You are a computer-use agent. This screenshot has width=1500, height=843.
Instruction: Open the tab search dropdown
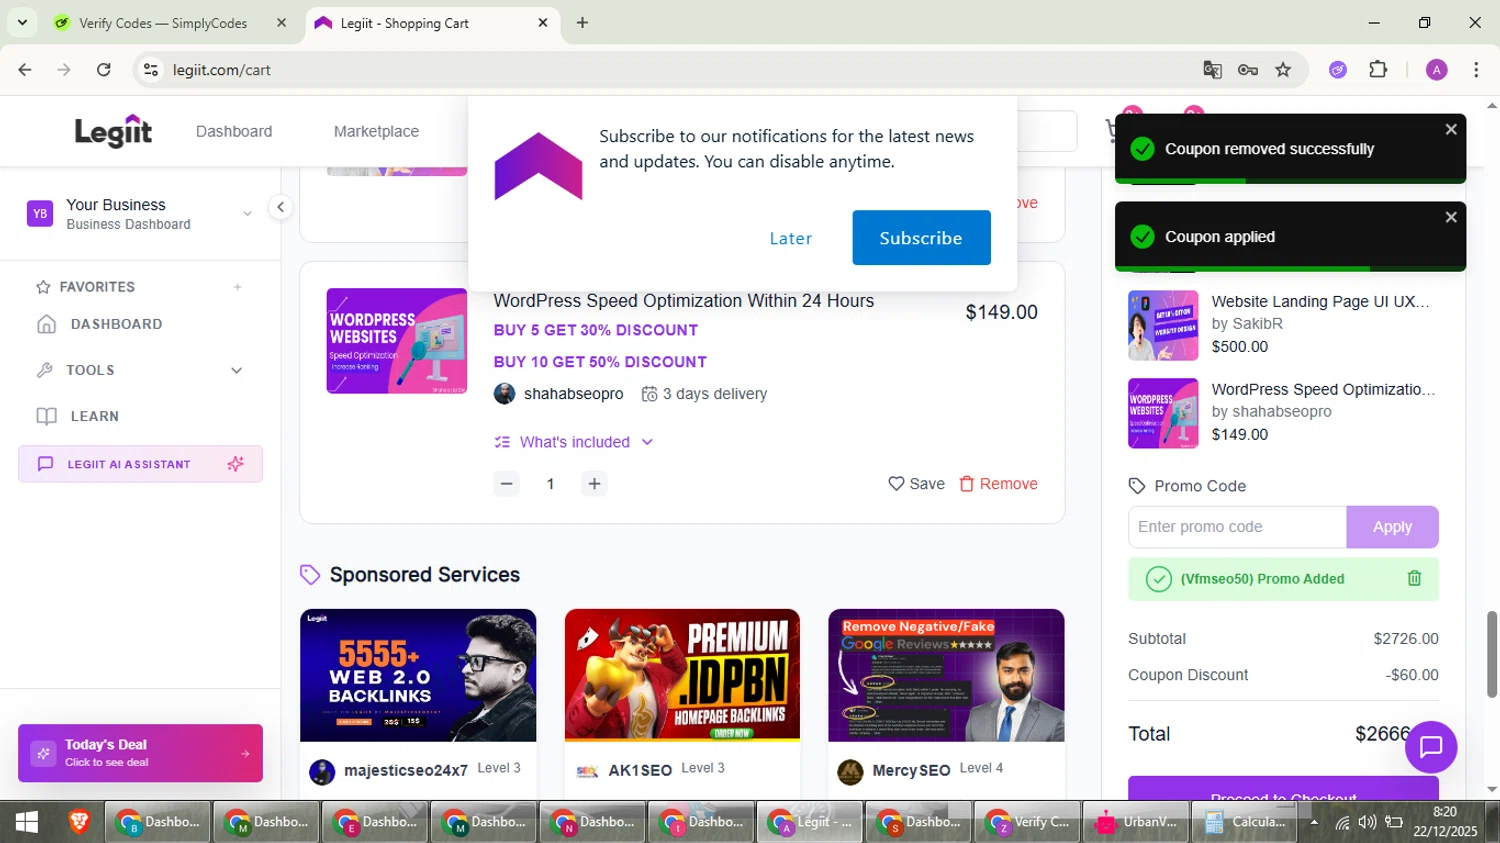(x=22, y=22)
